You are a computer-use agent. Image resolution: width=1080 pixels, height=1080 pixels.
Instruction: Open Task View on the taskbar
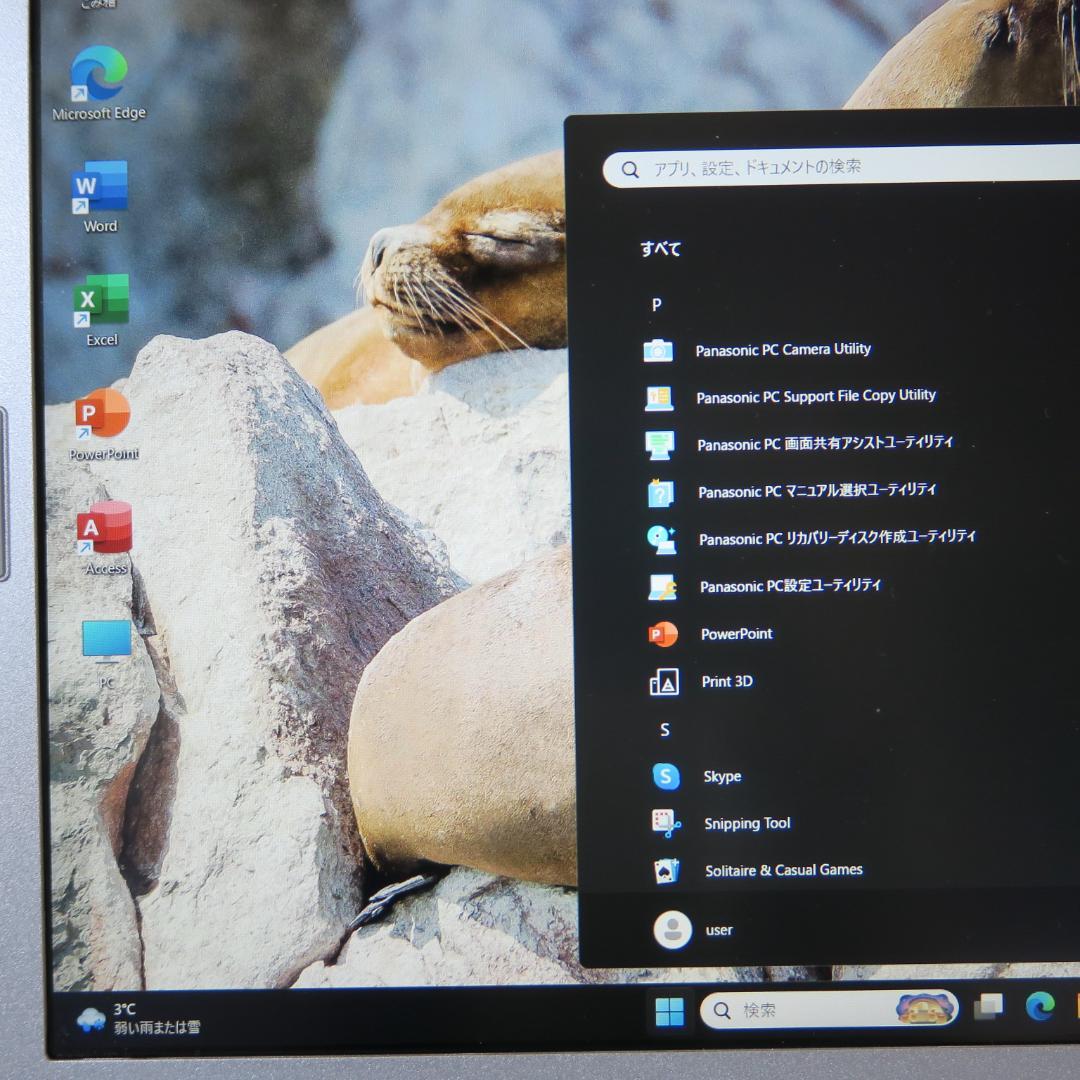coord(988,1008)
